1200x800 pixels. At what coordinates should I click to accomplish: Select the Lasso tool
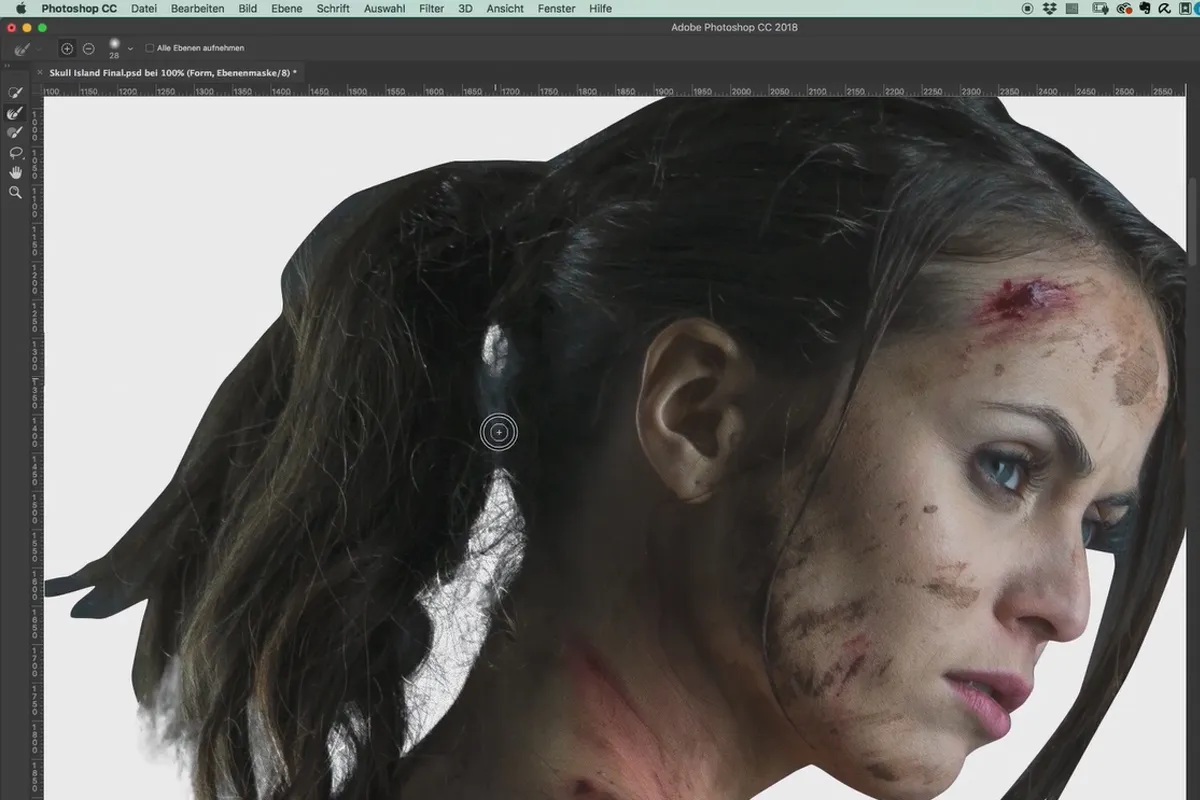[15, 152]
